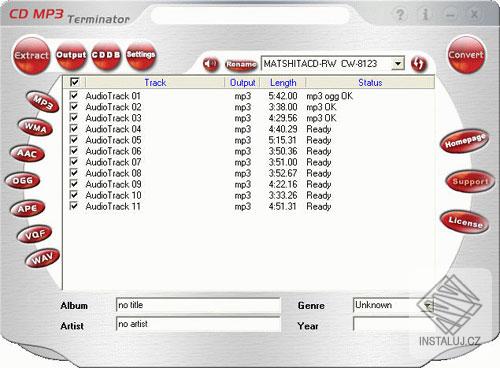This screenshot has width=500, height=368.
Task: Click the length value 5:42.00
Action: coord(283,96)
